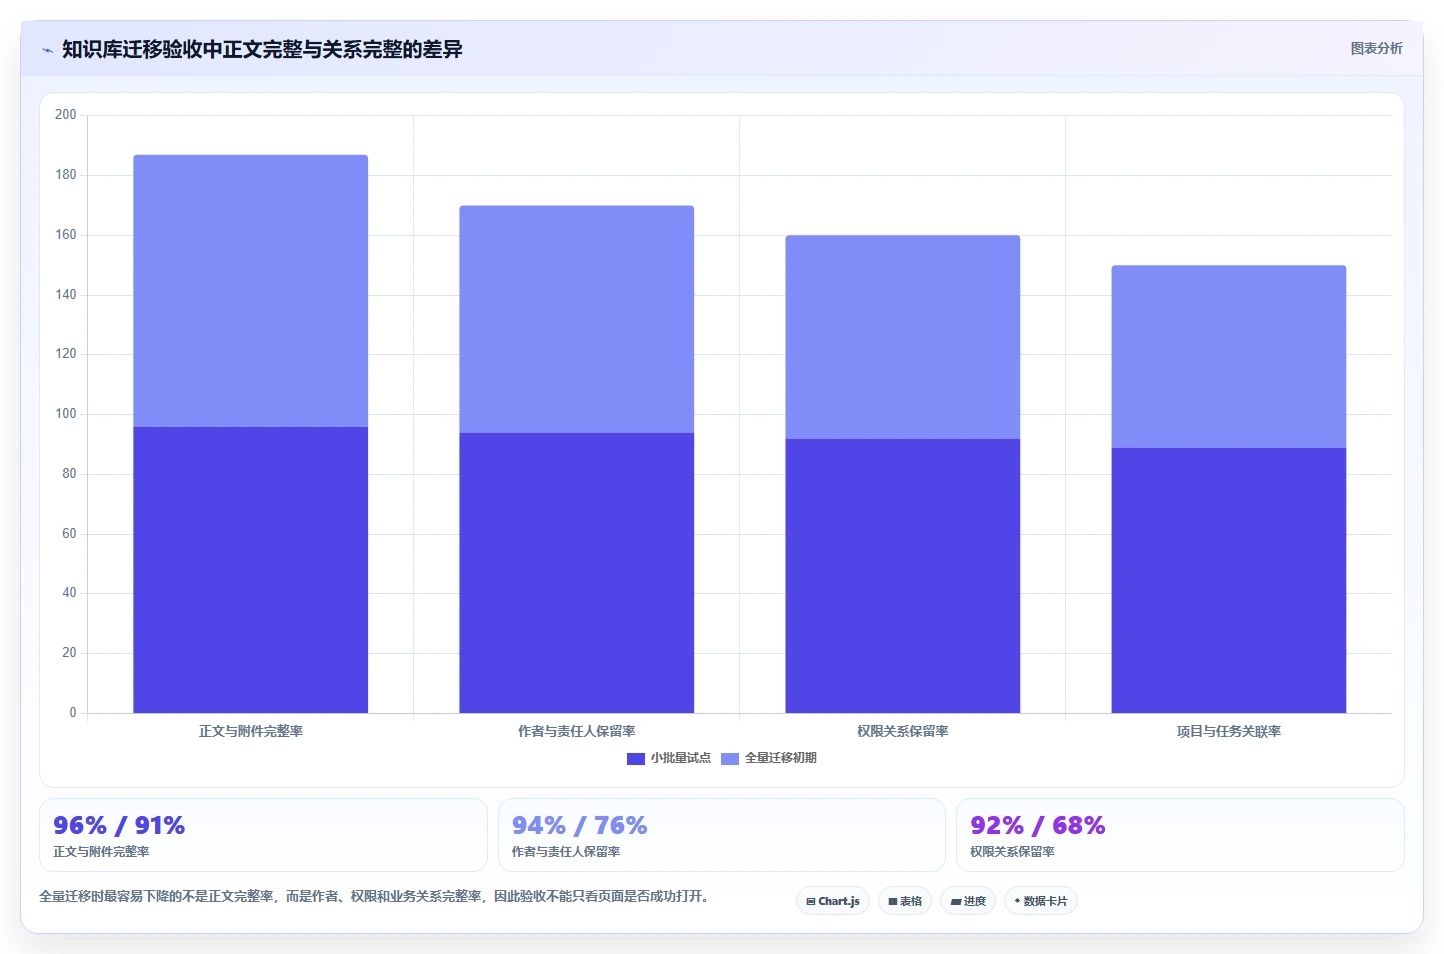Click the y-axis value 100
The image size is (1444, 954).
point(66,414)
